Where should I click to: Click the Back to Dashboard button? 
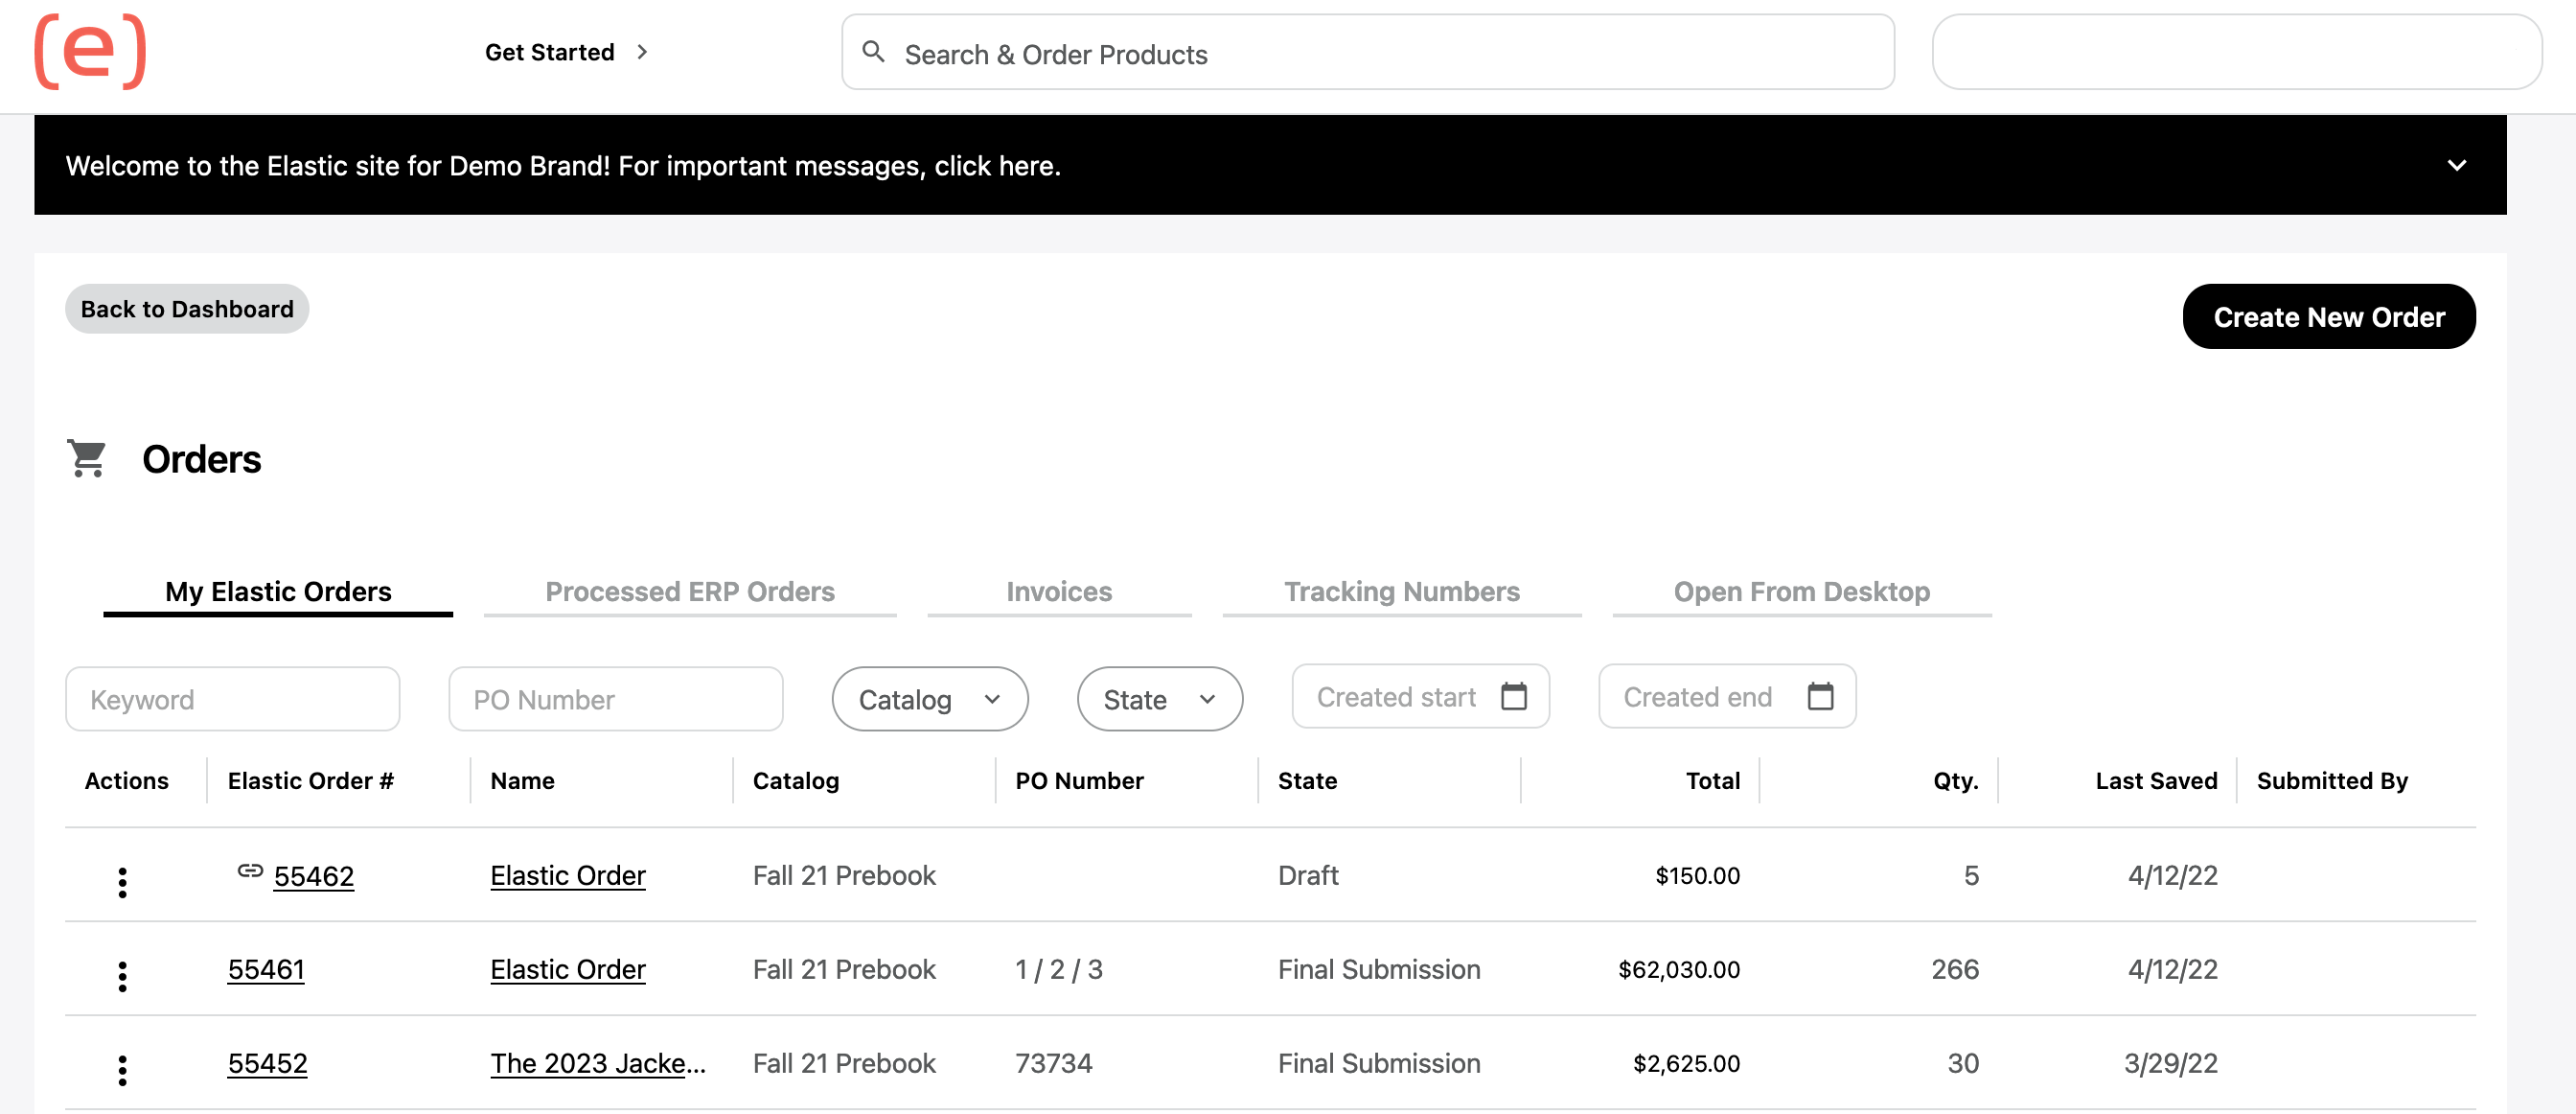pos(186,308)
